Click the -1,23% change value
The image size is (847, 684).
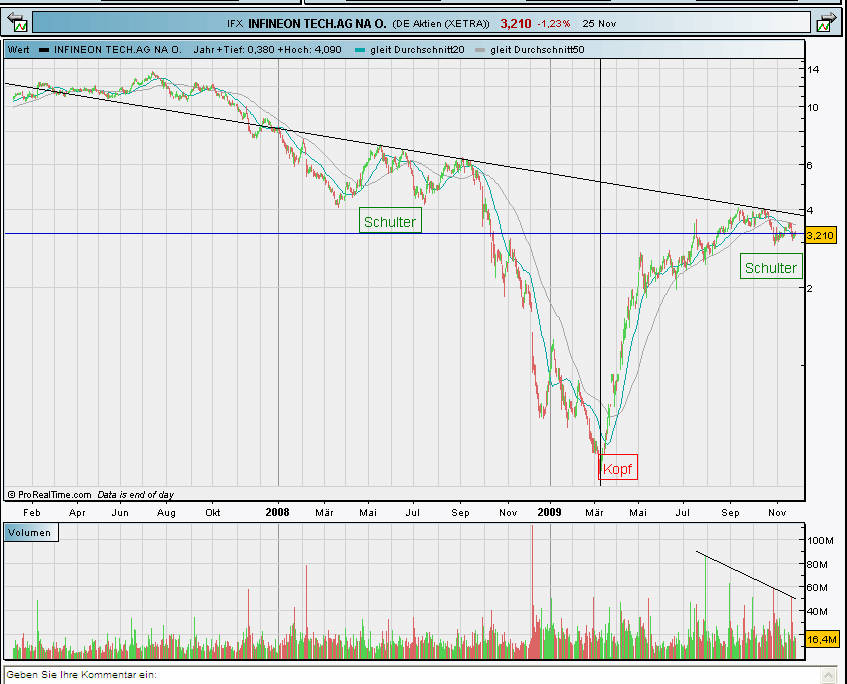(x=554, y=24)
